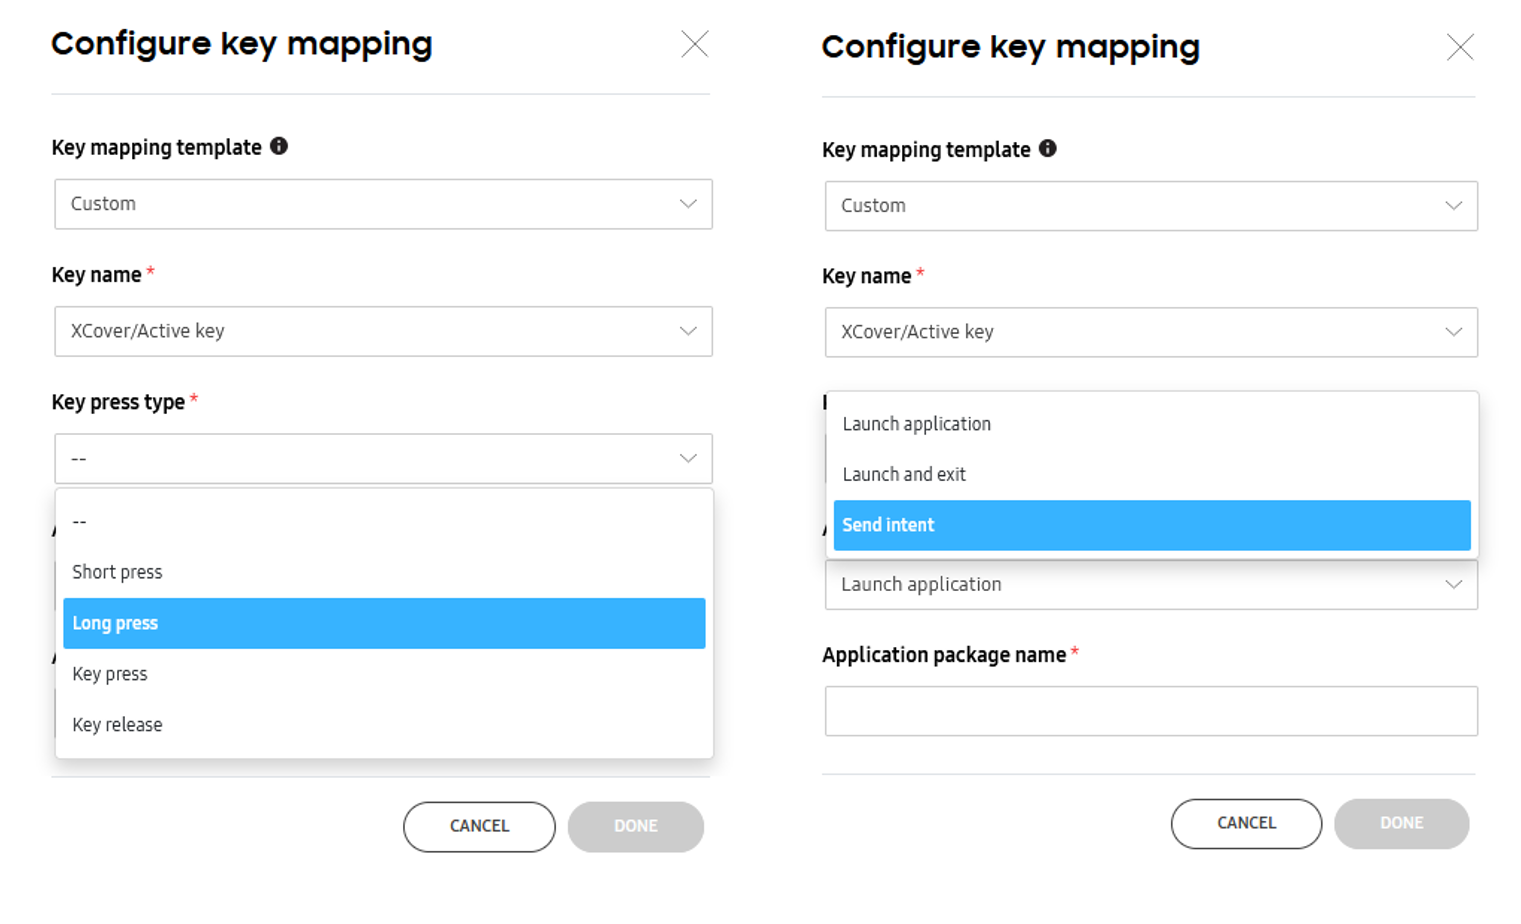The height and width of the screenshot is (924, 1521).
Task: Open the Key press type dropdown
Action: tap(383, 459)
